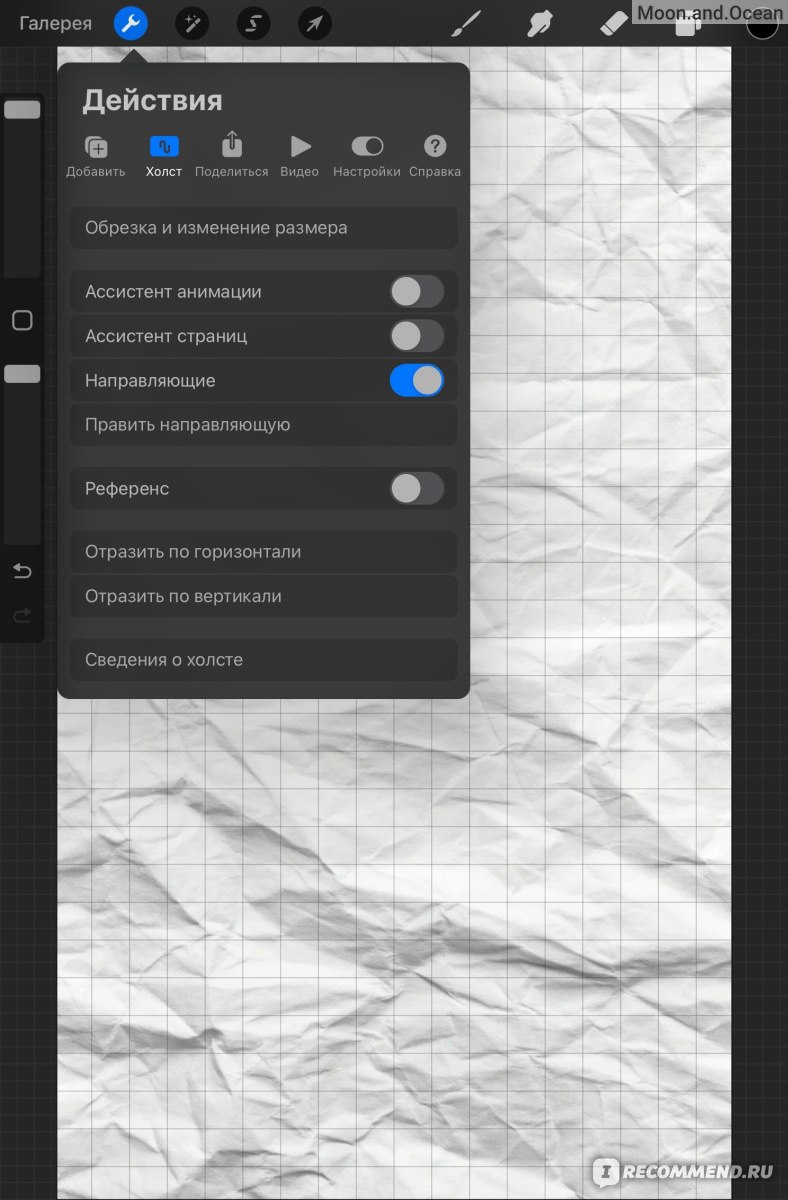Open the black color circle
The image size is (788, 1200).
coord(762,25)
